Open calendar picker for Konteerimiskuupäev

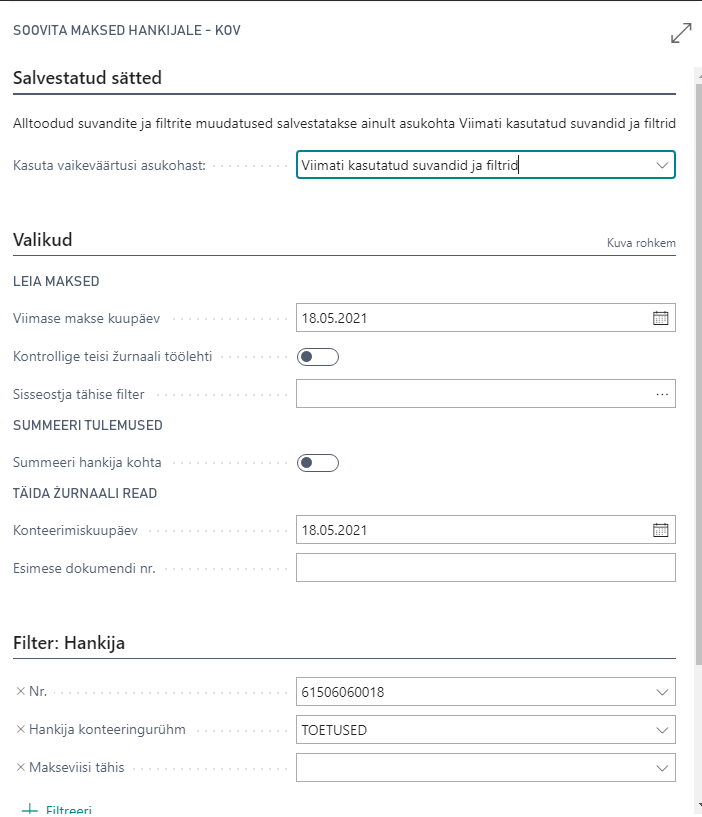[660, 530]
